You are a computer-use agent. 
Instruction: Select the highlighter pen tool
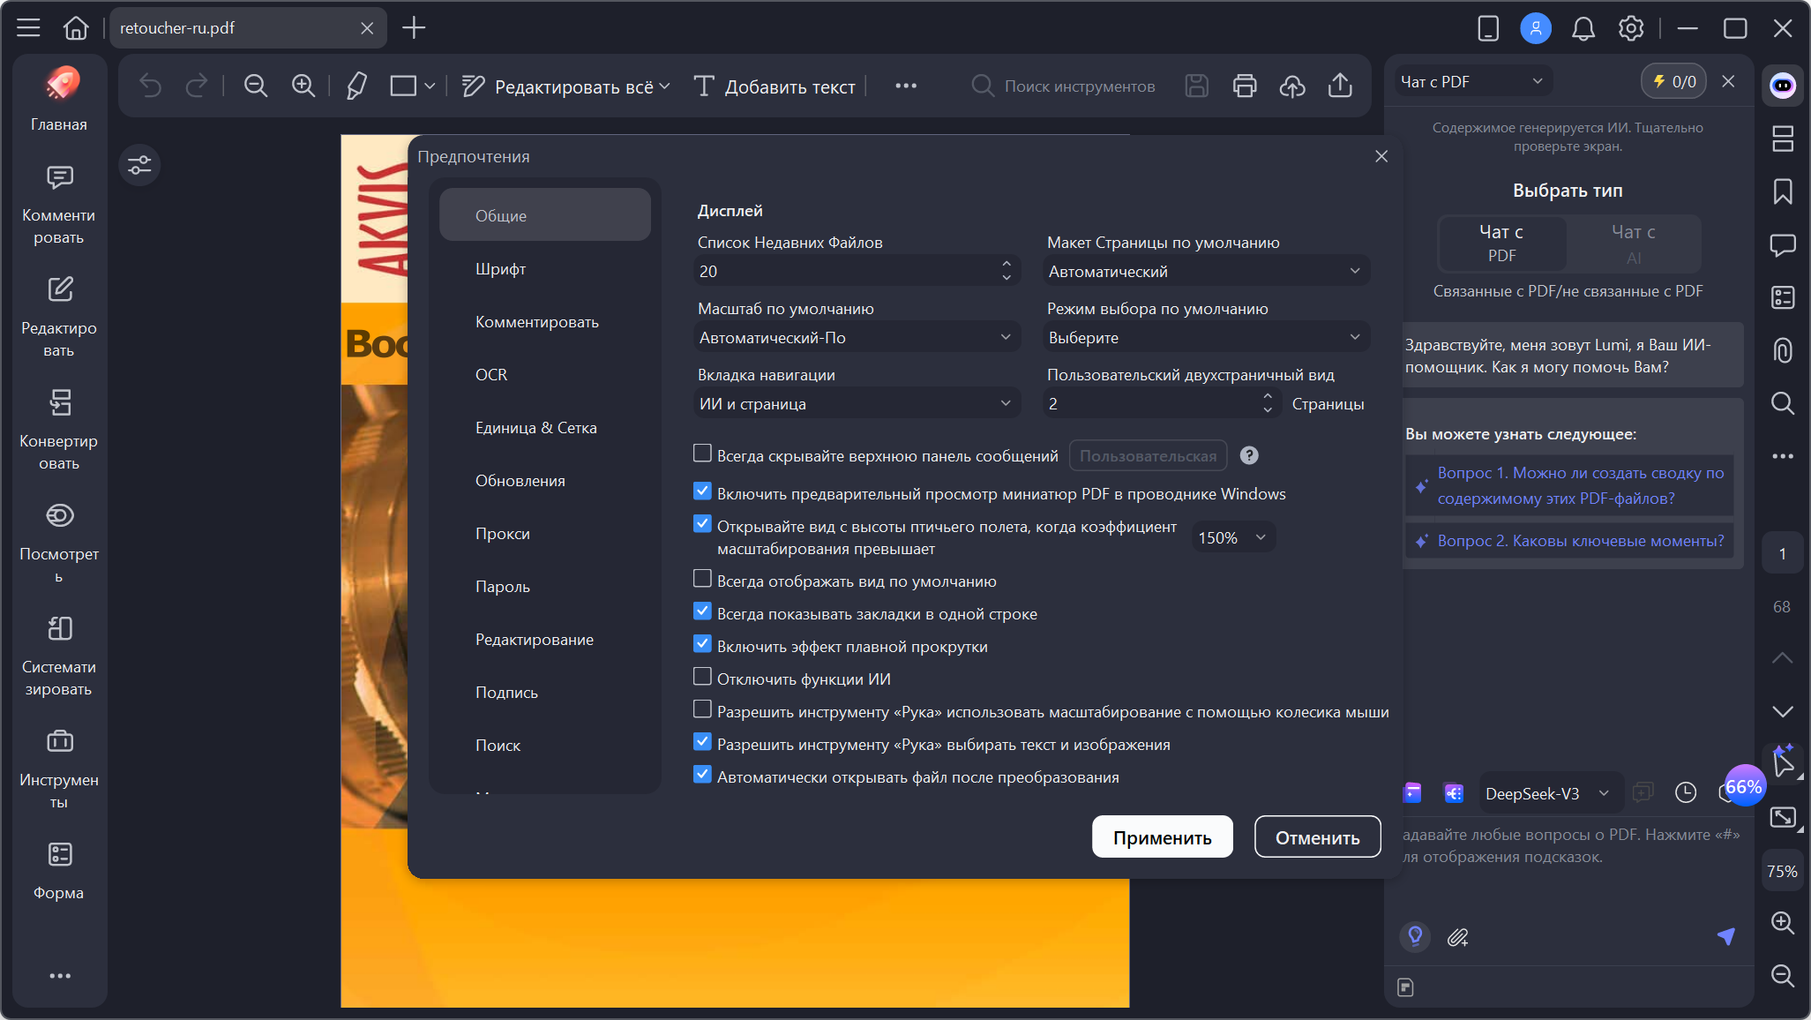coord(356,86)
